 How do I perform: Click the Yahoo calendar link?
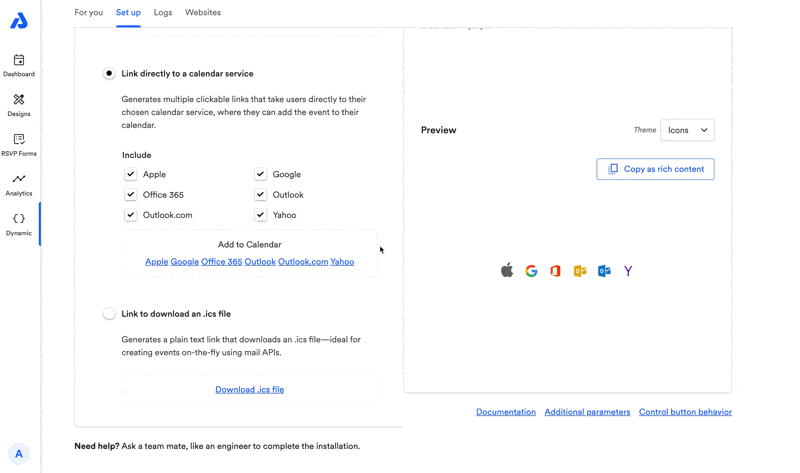point(342,262)
